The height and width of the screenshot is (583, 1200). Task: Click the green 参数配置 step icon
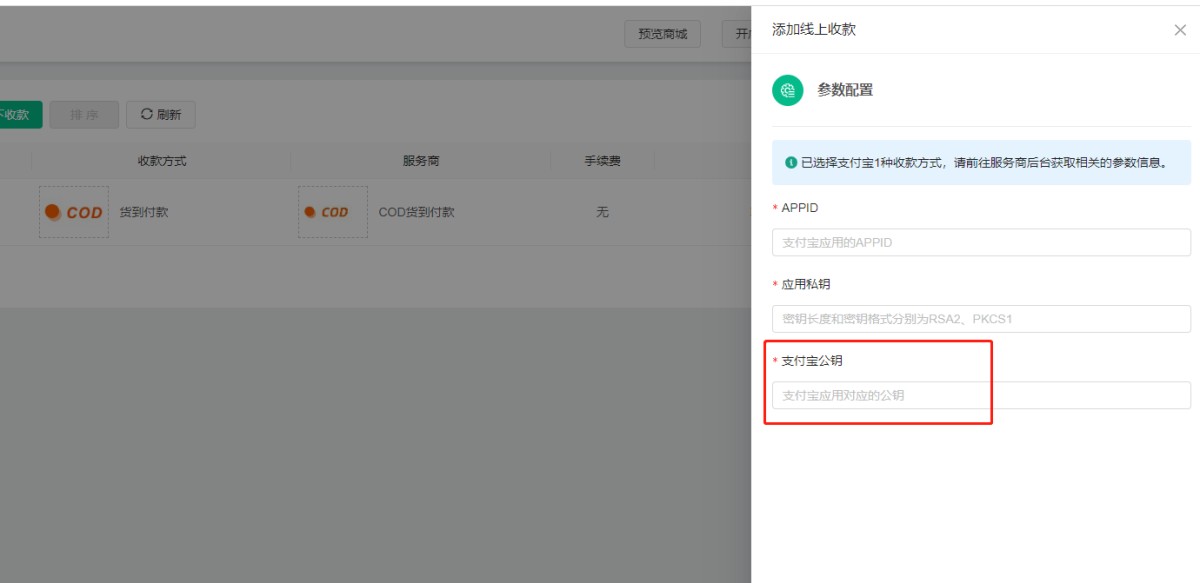point(788,90)
